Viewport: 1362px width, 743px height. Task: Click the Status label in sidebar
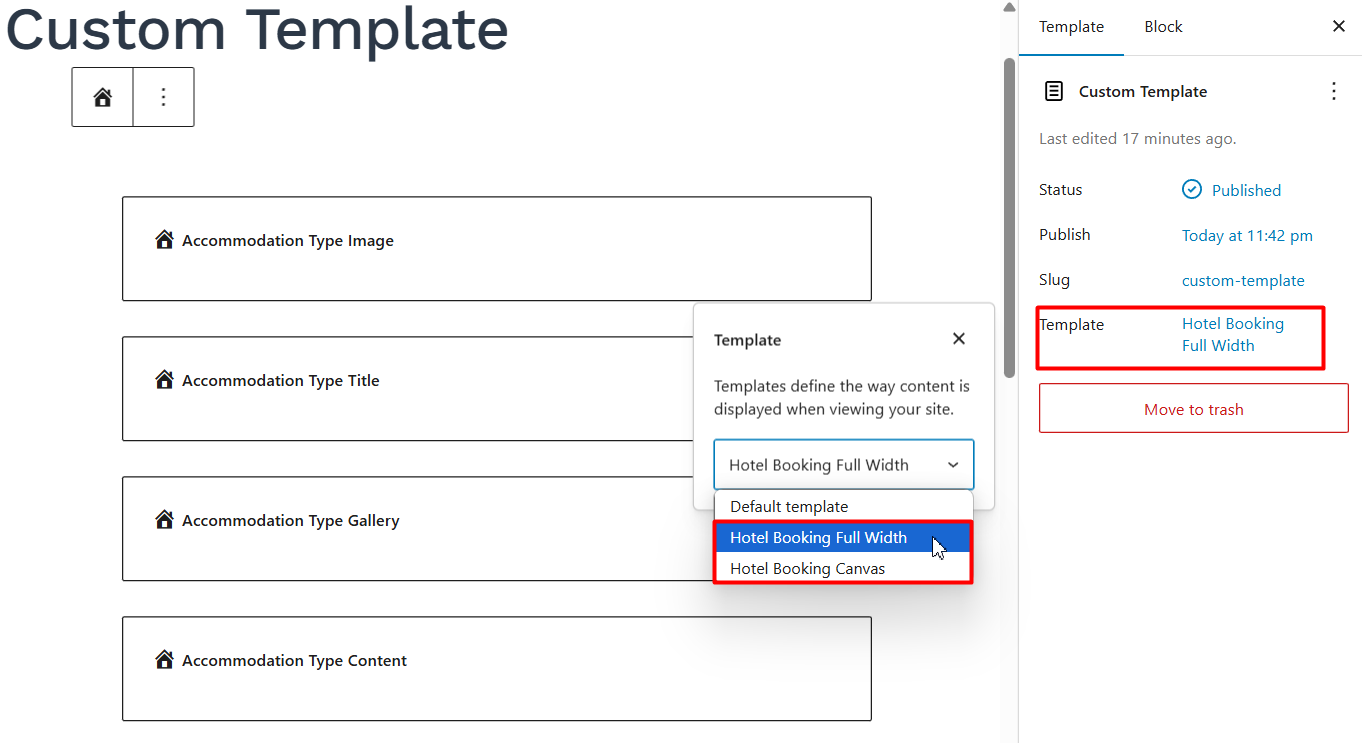1061,189
